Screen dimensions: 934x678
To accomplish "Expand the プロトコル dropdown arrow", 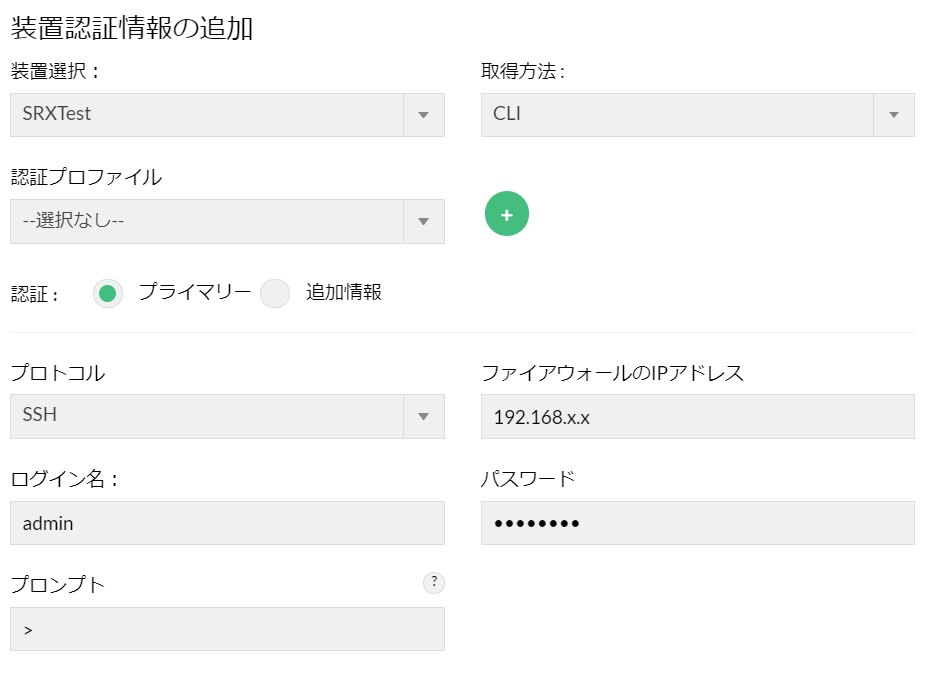I will tap(423, 416).
